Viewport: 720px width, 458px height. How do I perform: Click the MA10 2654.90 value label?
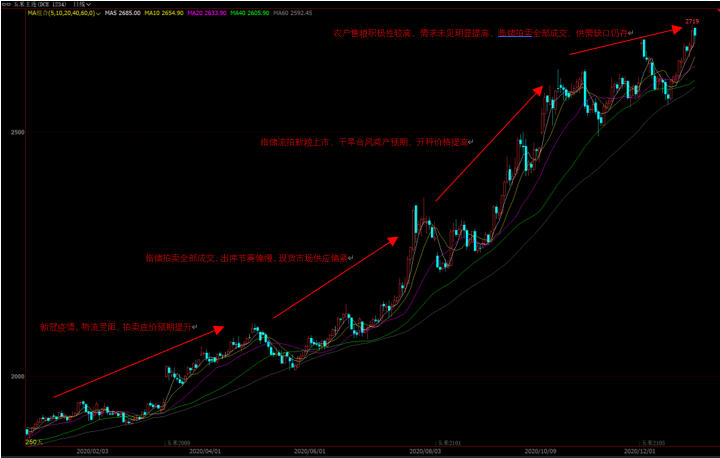(x=164, y=13)
